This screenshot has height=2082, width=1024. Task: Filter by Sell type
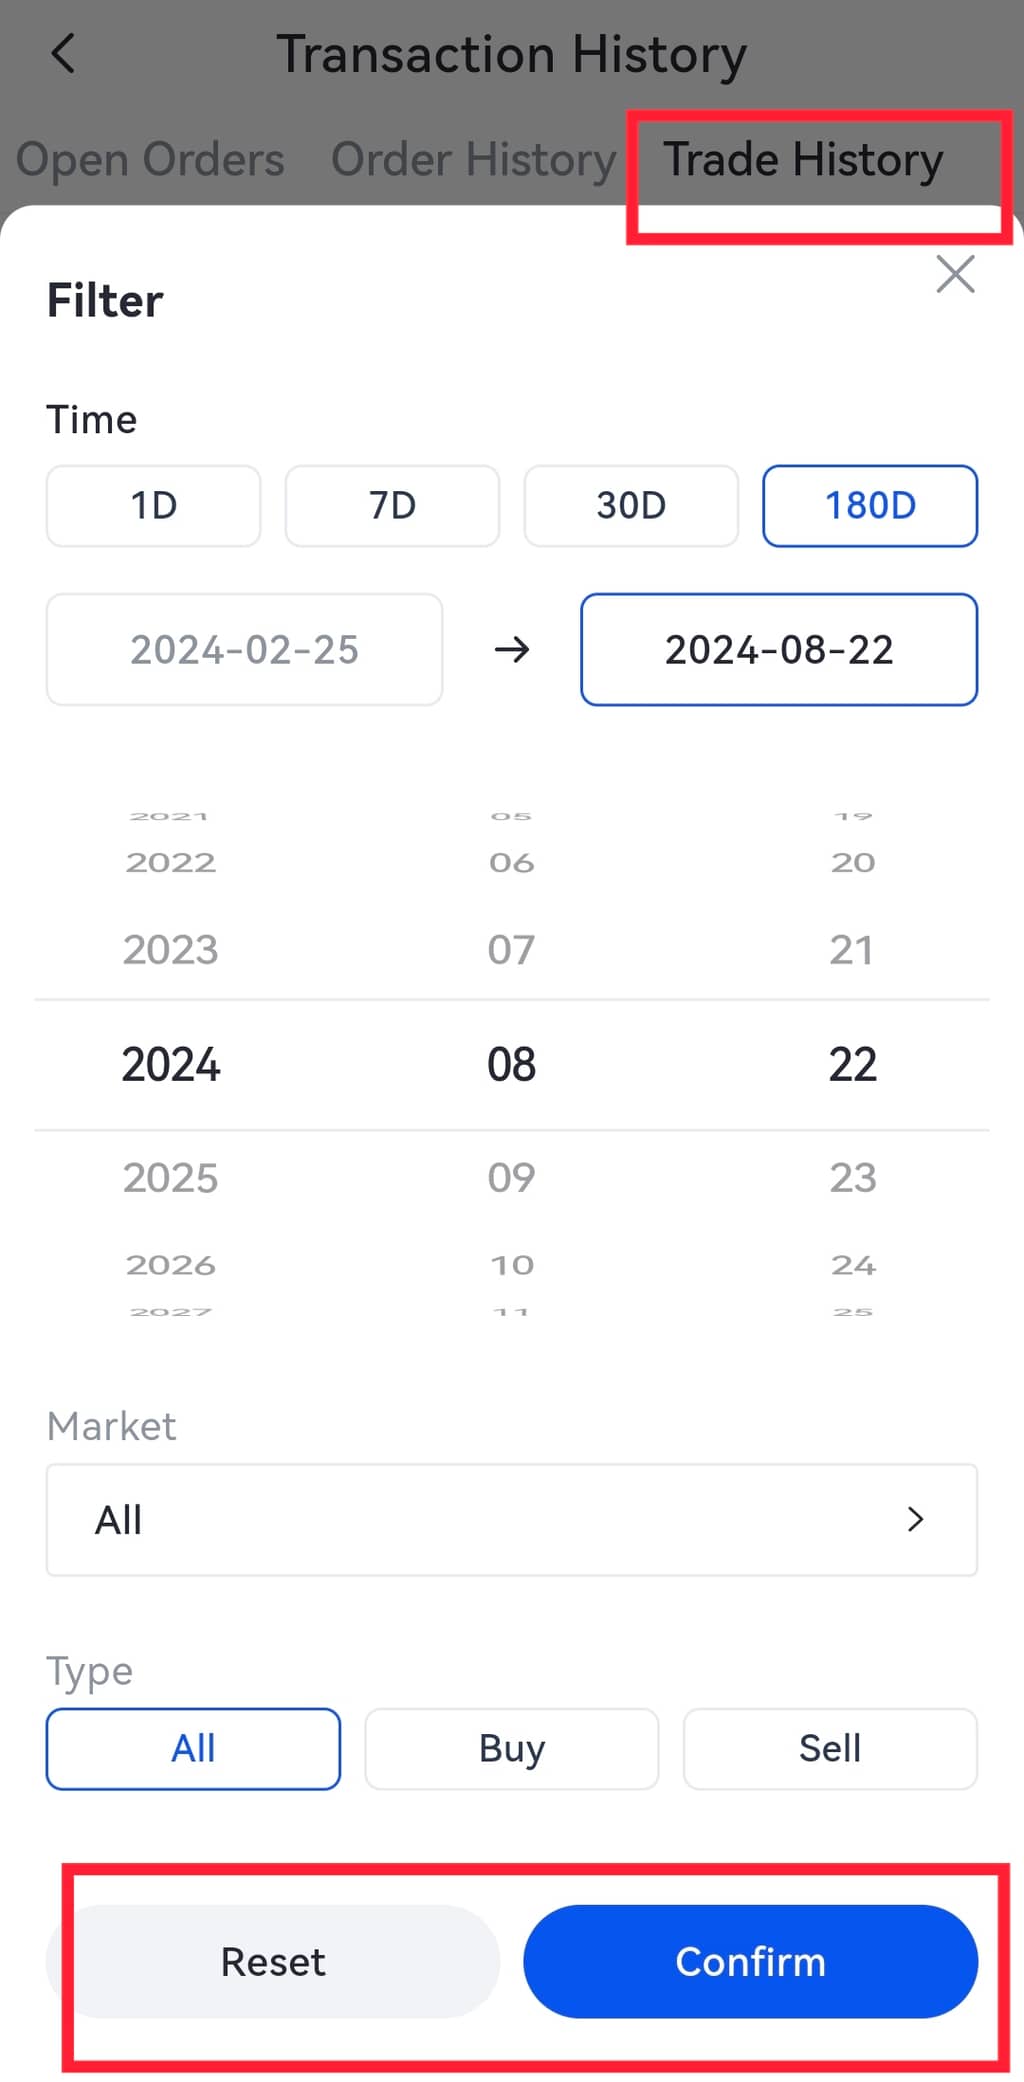830,1749
